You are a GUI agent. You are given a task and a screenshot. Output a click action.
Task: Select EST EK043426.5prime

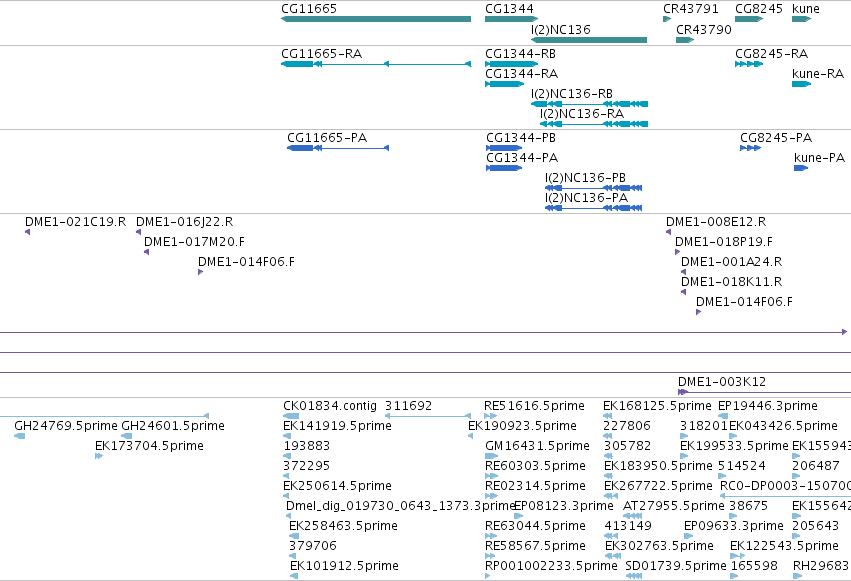(x=783, y=426)
